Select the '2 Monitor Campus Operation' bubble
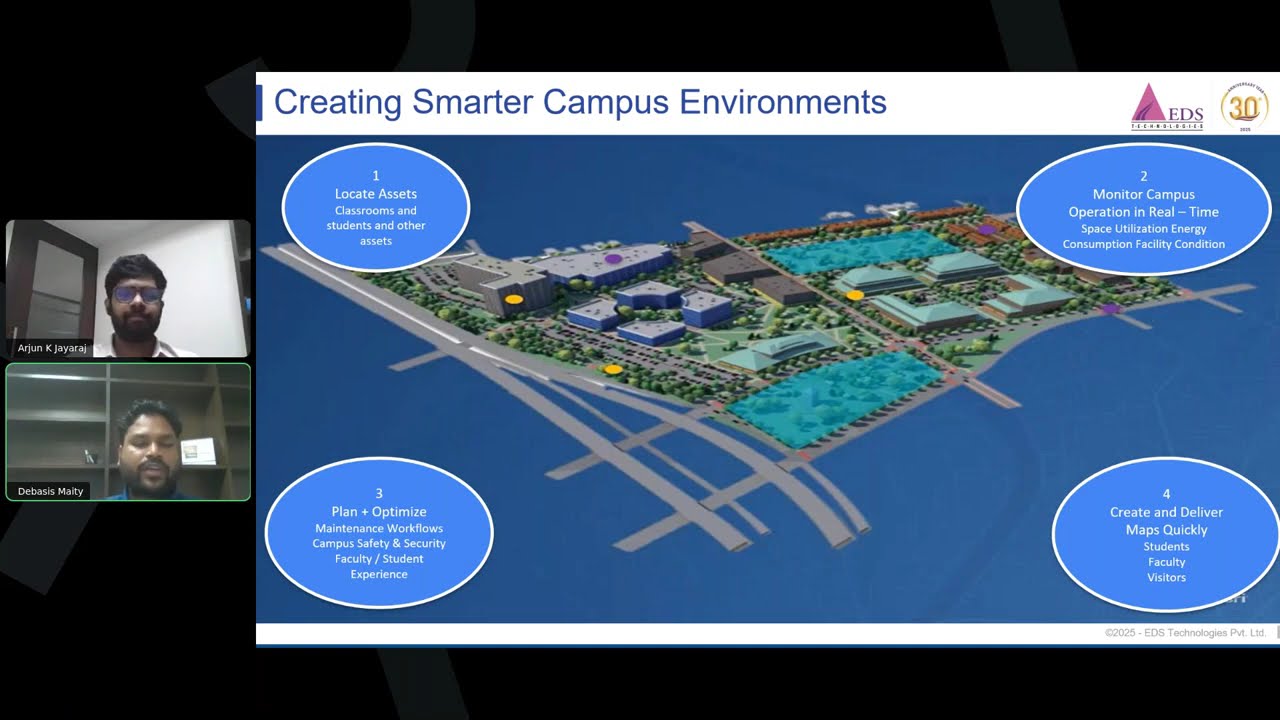The image size is (1280, 720). coord(1144,209)
